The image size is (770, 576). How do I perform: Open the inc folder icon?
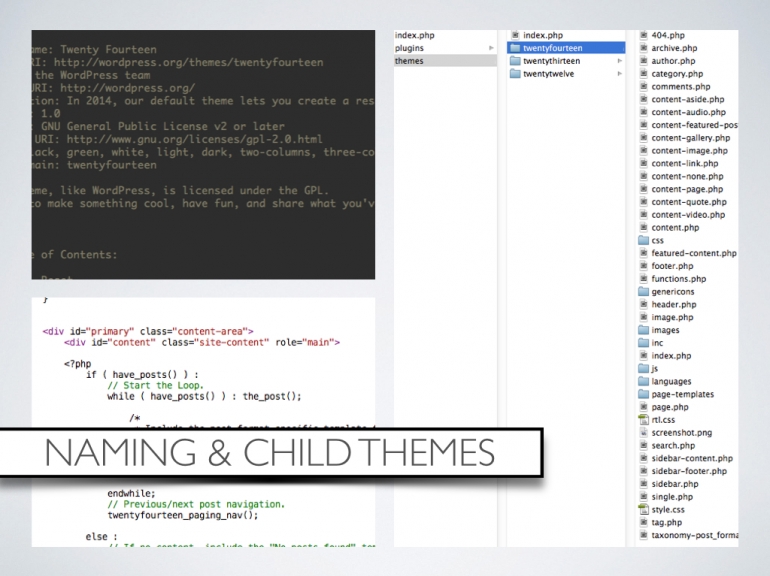pos(643,343)
